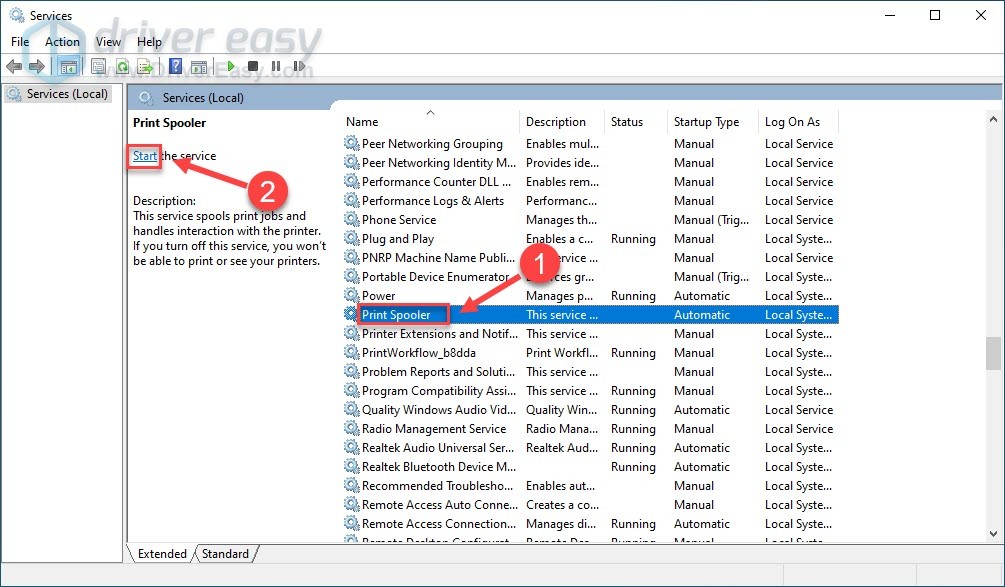1005x587 pixels.
Task: Sort by the Startup Type column header
Action: click(x=707, y=122)
